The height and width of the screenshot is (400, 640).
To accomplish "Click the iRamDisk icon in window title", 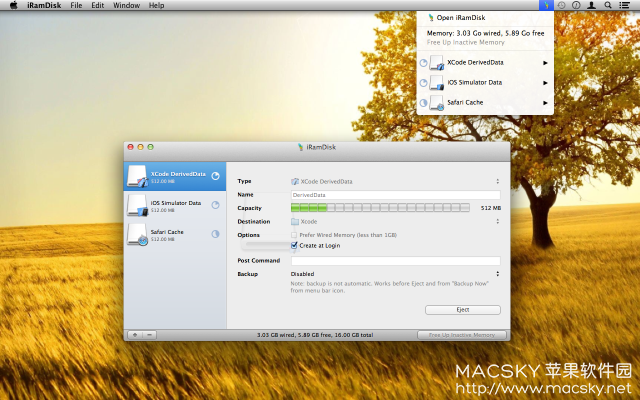I will tap(301, 147).
